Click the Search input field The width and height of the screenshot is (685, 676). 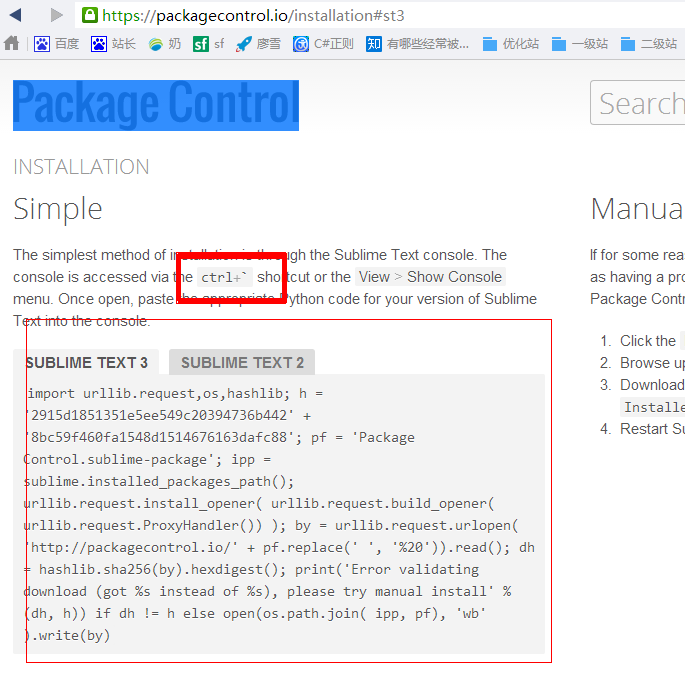tap(638, 103)
